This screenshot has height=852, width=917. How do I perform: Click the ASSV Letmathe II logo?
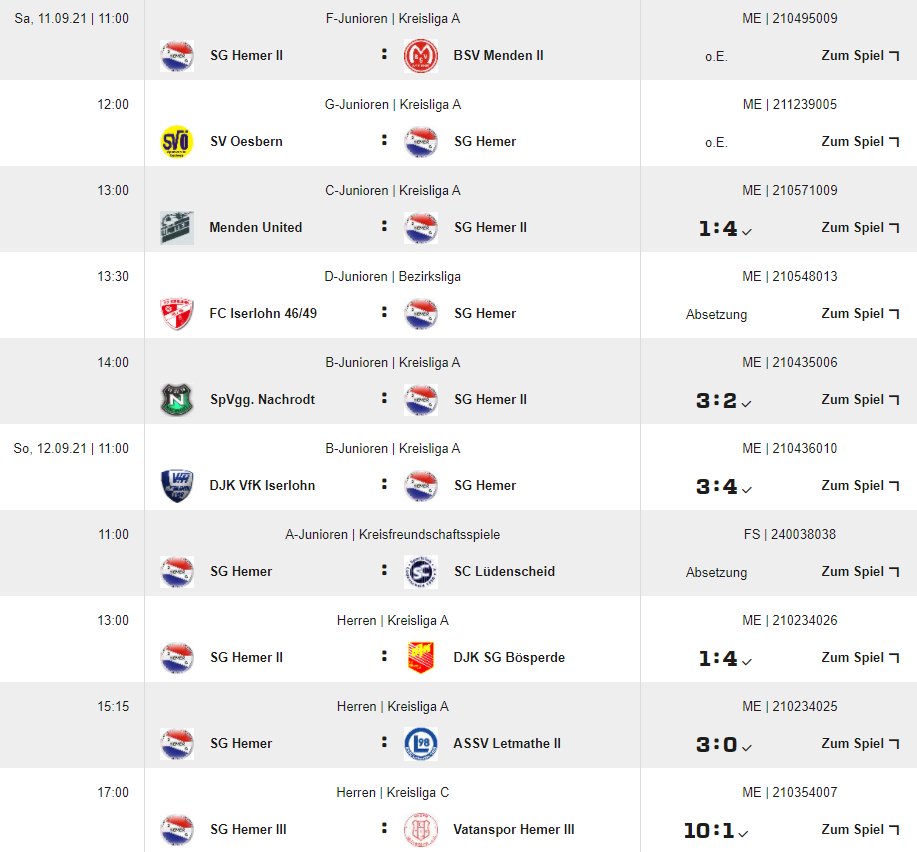click(x=421, y=744)
